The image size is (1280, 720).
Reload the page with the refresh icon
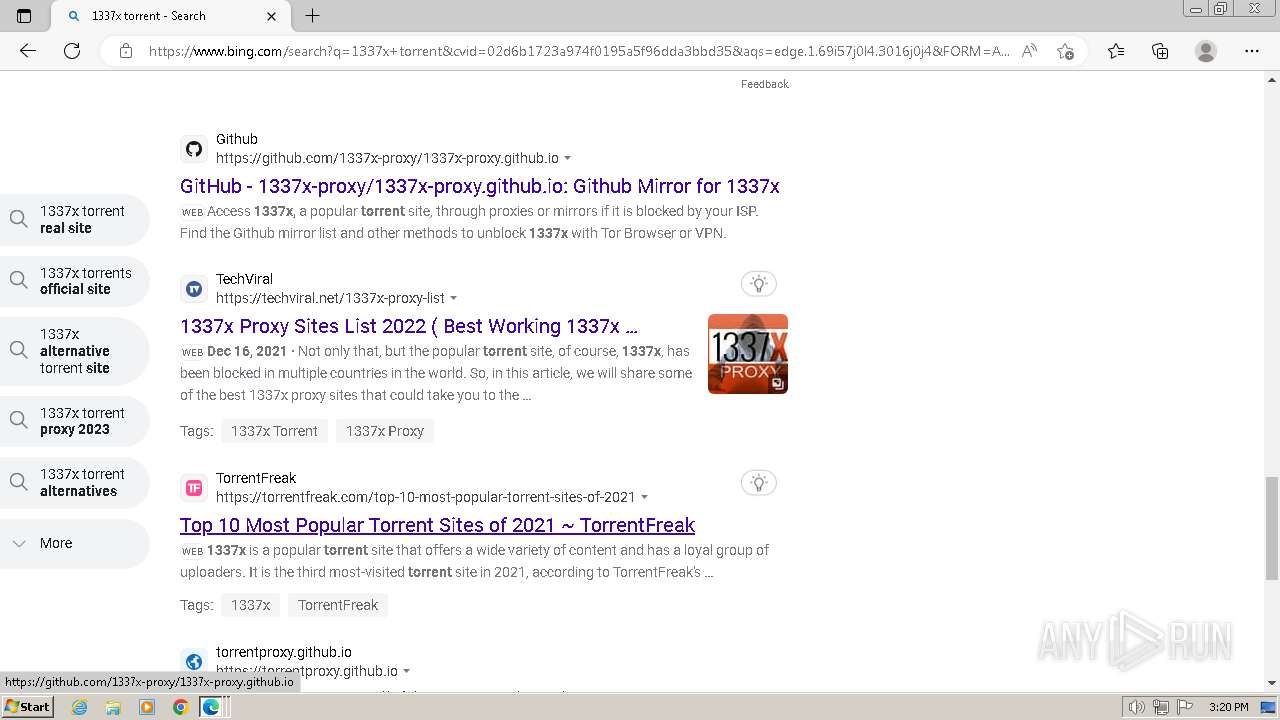pos(72,51)
